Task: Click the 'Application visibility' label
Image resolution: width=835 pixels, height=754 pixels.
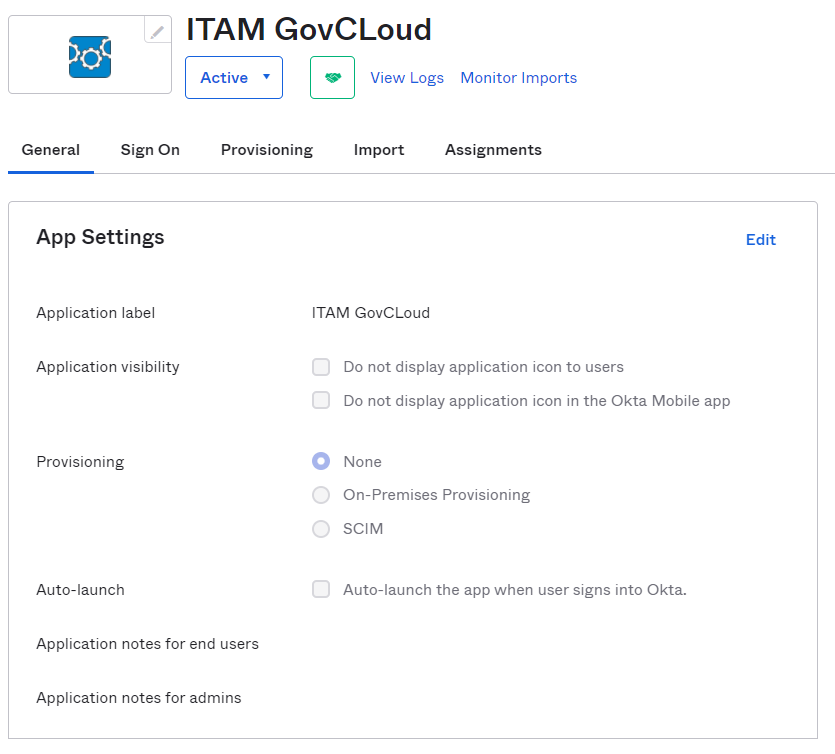Action: click(x=108, y=367)
